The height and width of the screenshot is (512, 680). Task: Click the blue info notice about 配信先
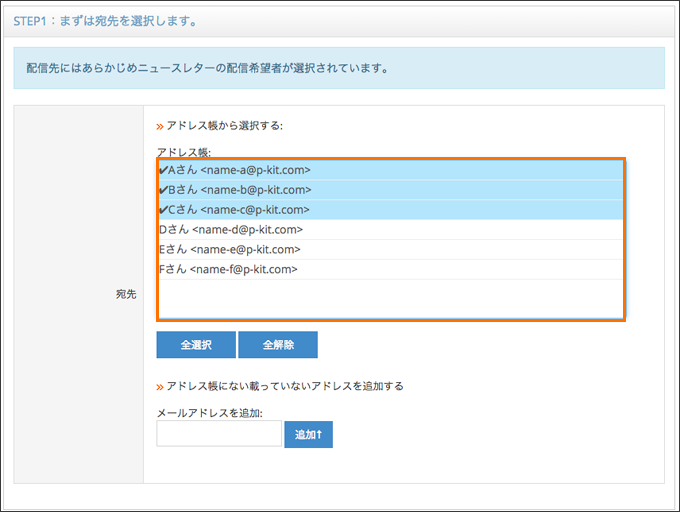339,68
